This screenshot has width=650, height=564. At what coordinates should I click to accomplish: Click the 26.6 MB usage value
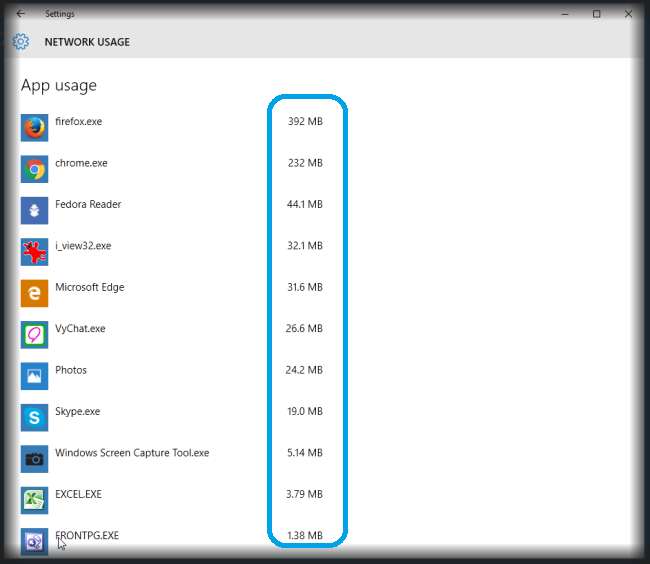tap(304, 329)
